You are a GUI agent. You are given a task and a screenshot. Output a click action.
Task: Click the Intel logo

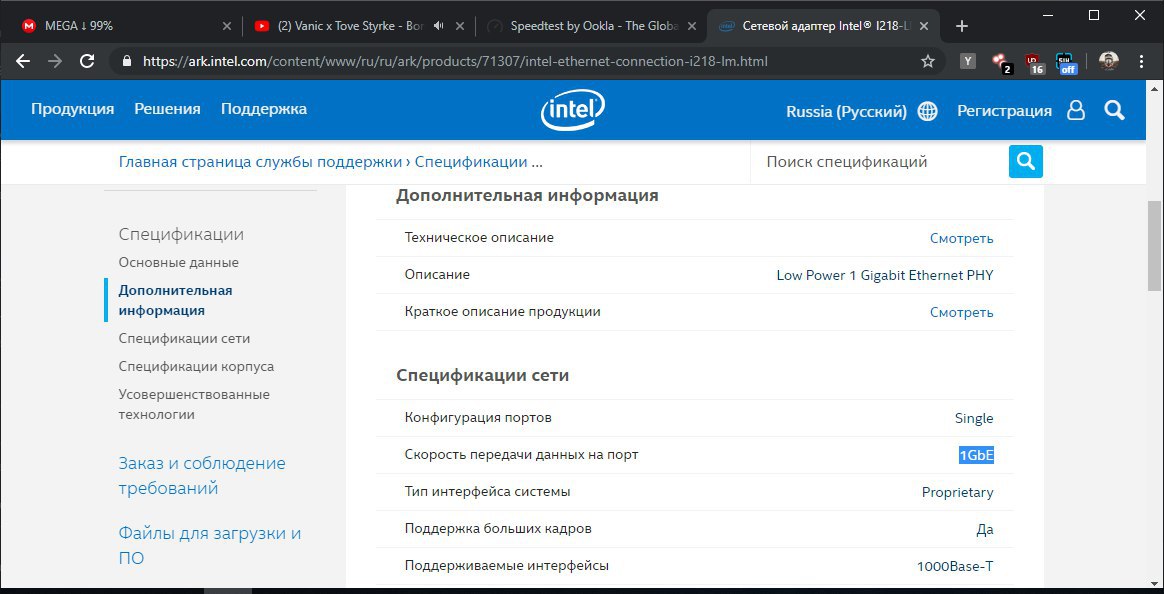coord(572,111)
